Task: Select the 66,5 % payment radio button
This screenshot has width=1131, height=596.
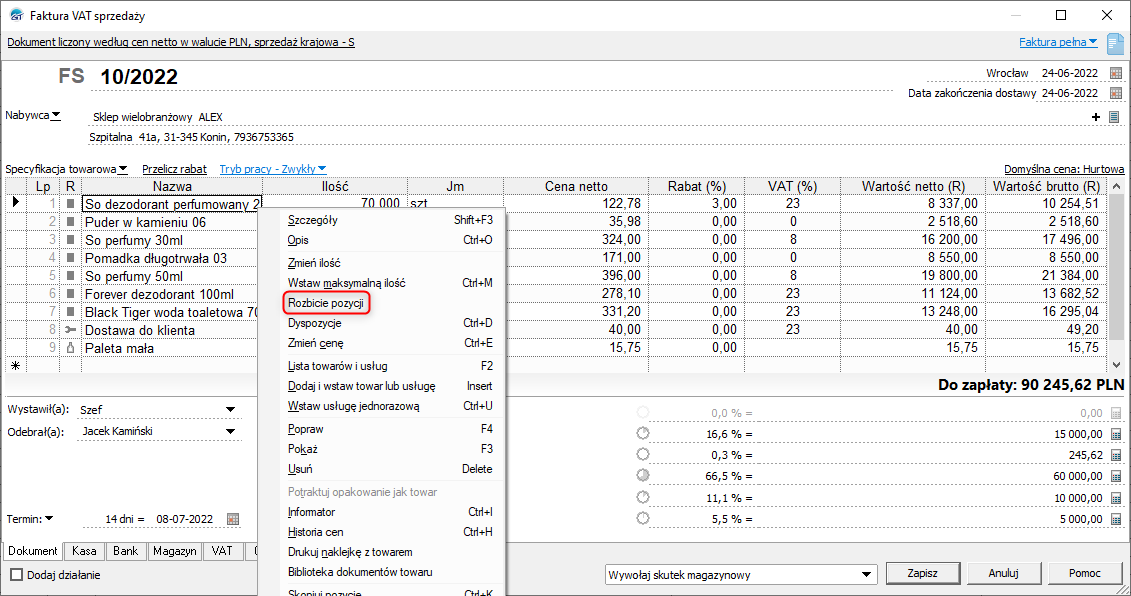Action: (642, 476)
